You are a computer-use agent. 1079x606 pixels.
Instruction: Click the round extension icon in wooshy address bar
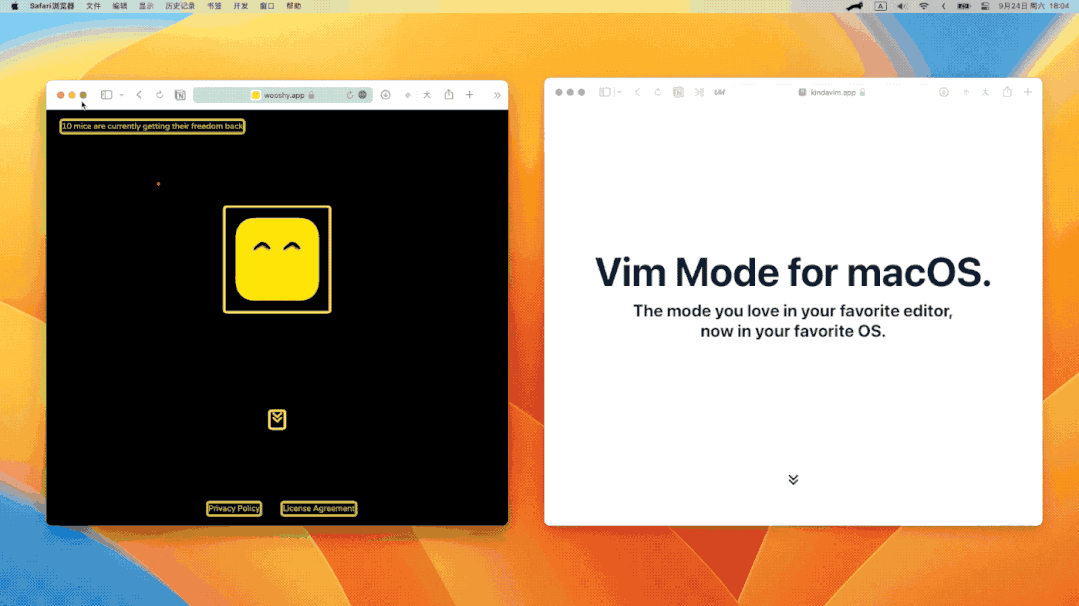coord(363,95)
